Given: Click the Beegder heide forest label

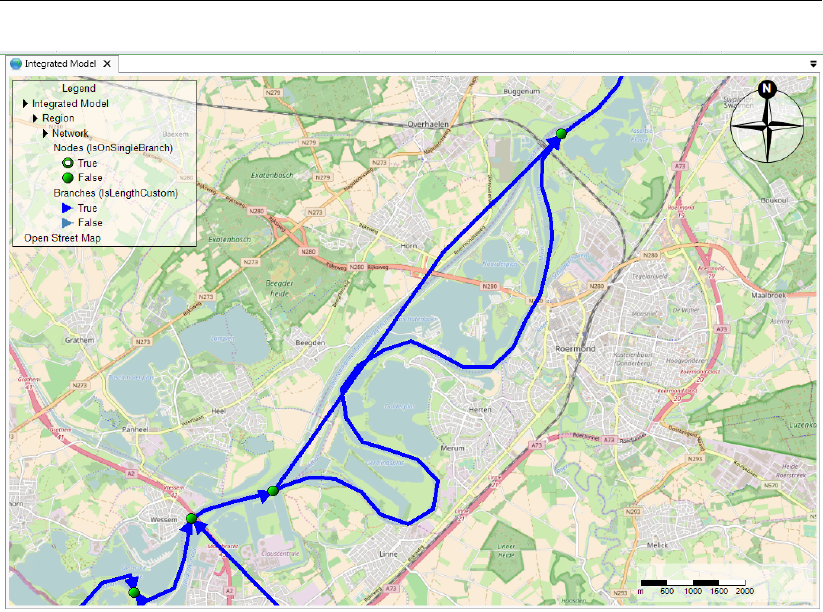Looking at the screenshot, I should [279, 288].
